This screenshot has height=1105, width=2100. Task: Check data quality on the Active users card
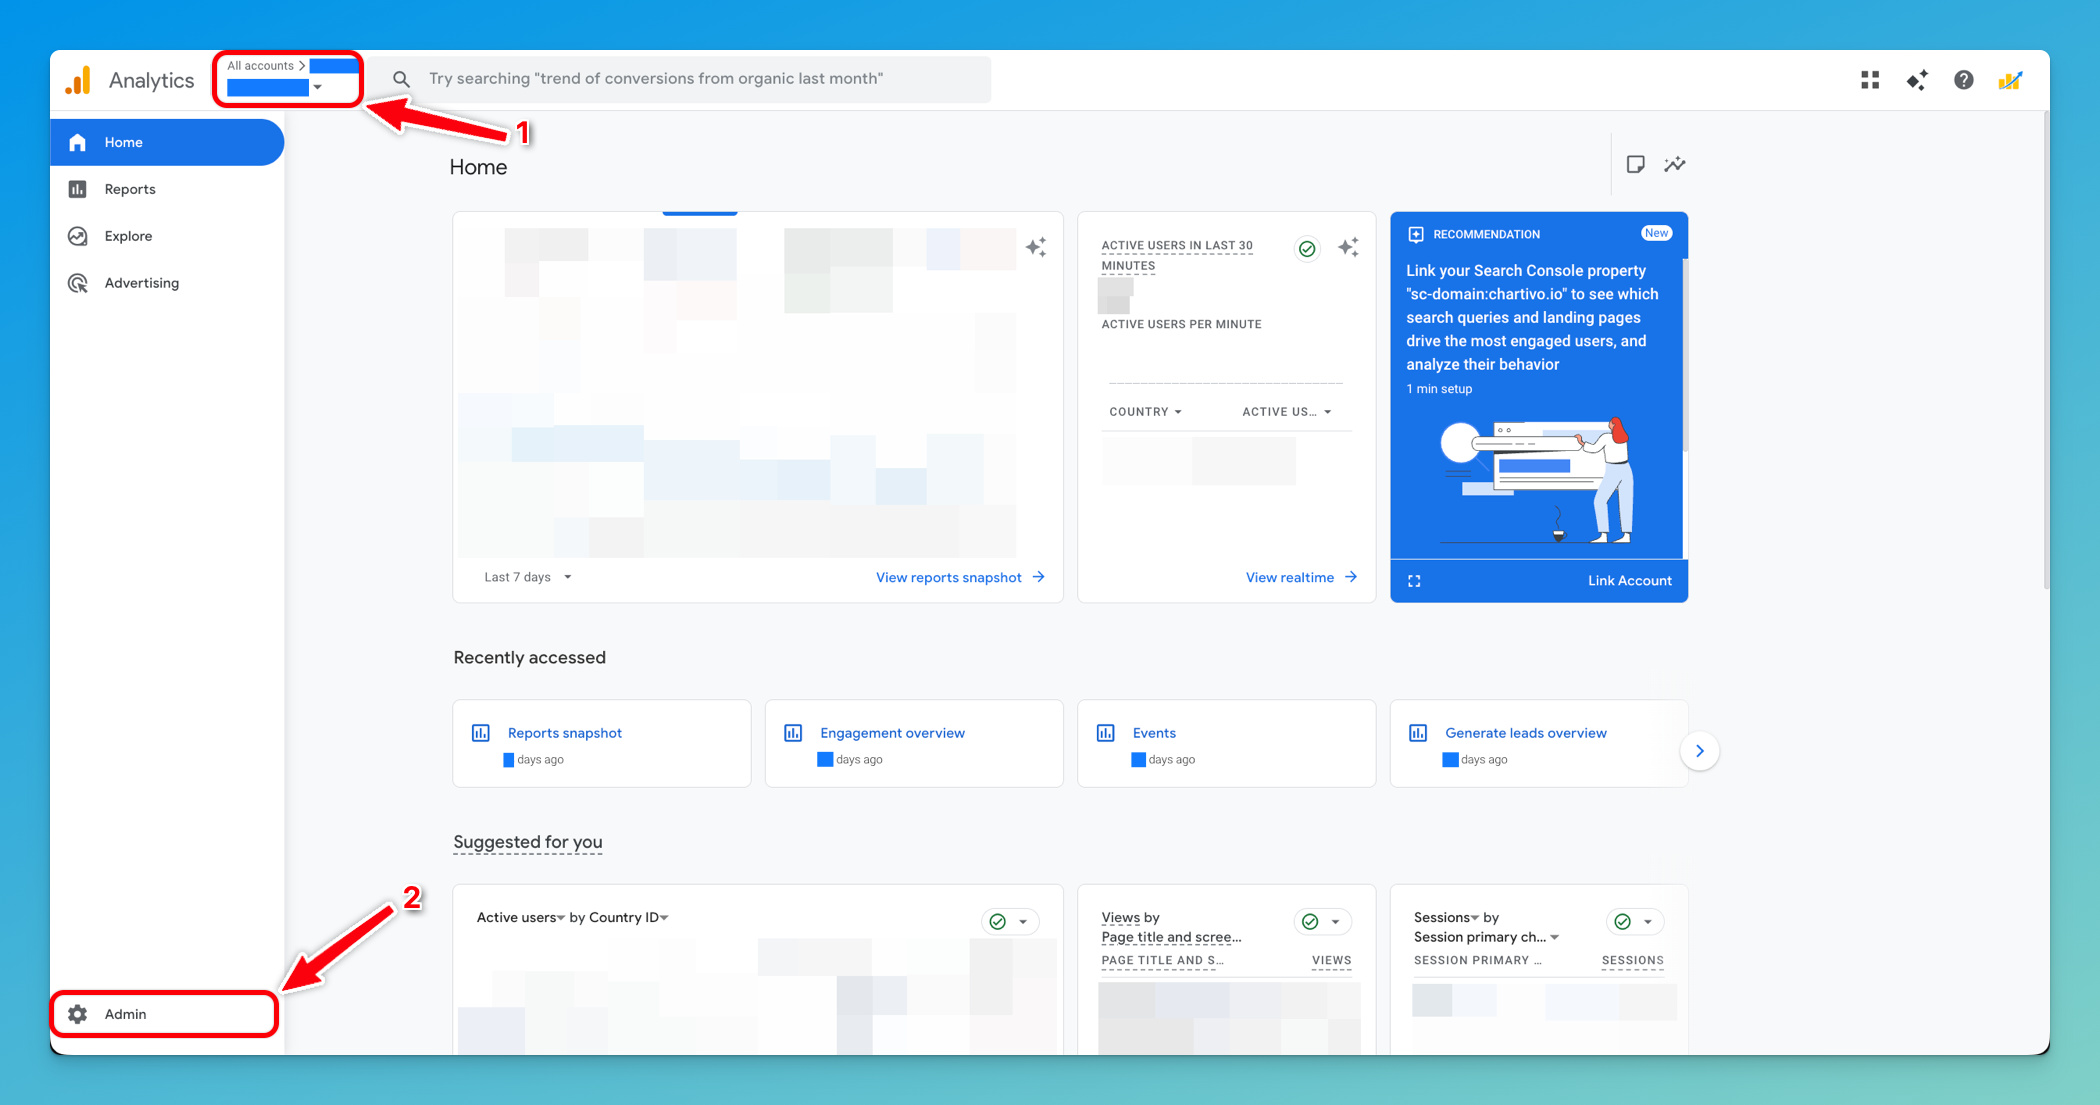[1307, 248]
